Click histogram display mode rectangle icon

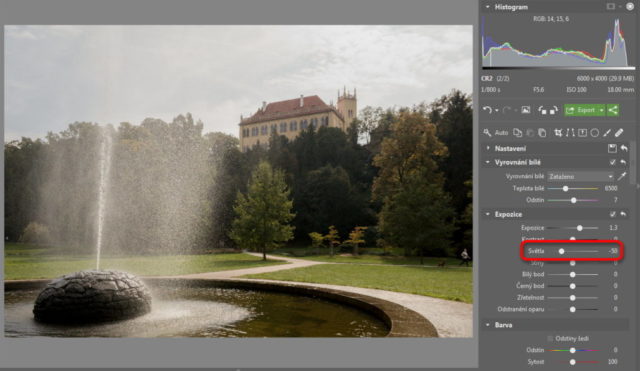pyautogui.click(x=611, y=7)
